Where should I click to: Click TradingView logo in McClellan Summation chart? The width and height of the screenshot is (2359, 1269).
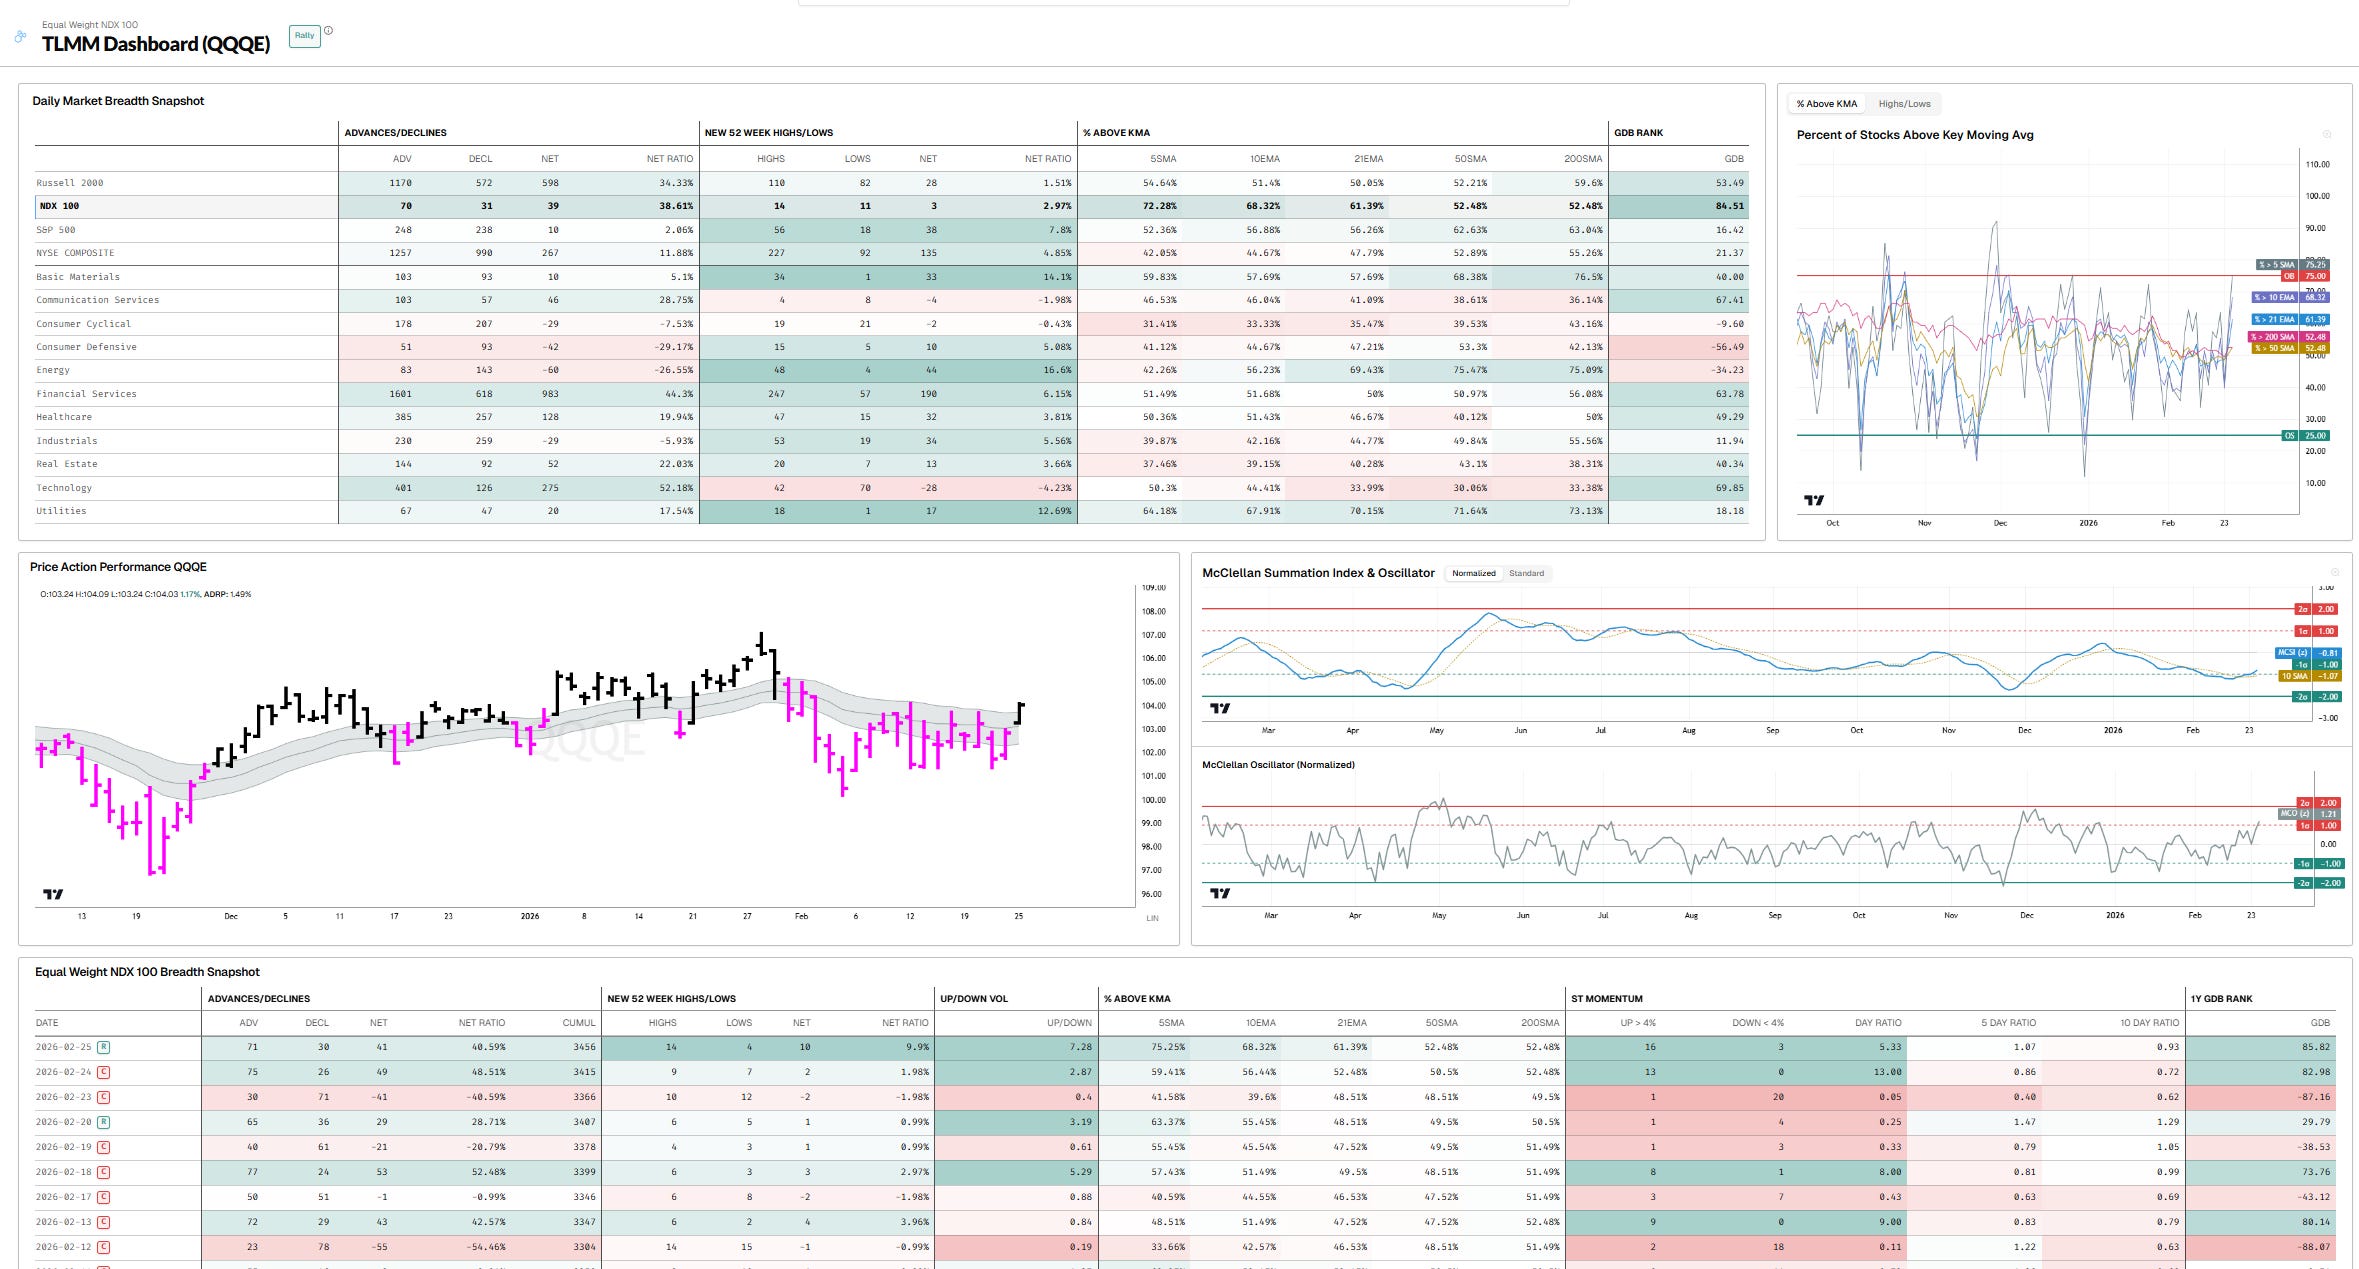[1220, 708]
